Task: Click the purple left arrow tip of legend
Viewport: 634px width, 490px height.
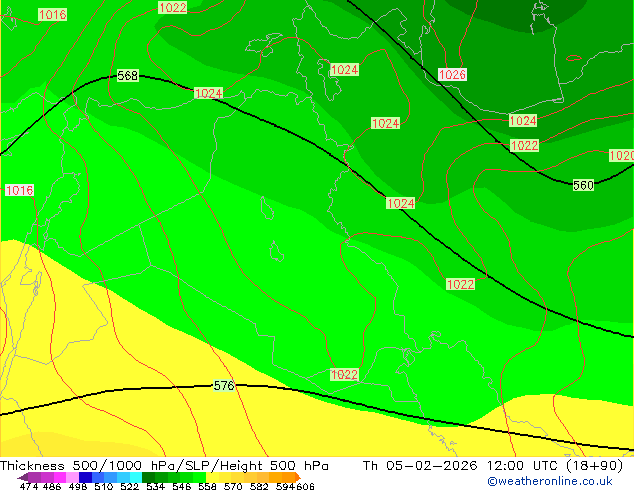Action: (22, 477)
